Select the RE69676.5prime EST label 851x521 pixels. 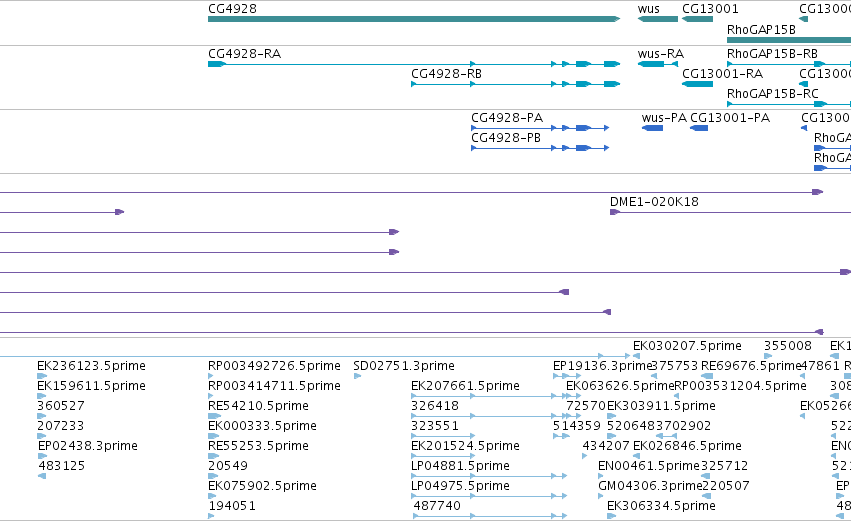tap(751, 366)
